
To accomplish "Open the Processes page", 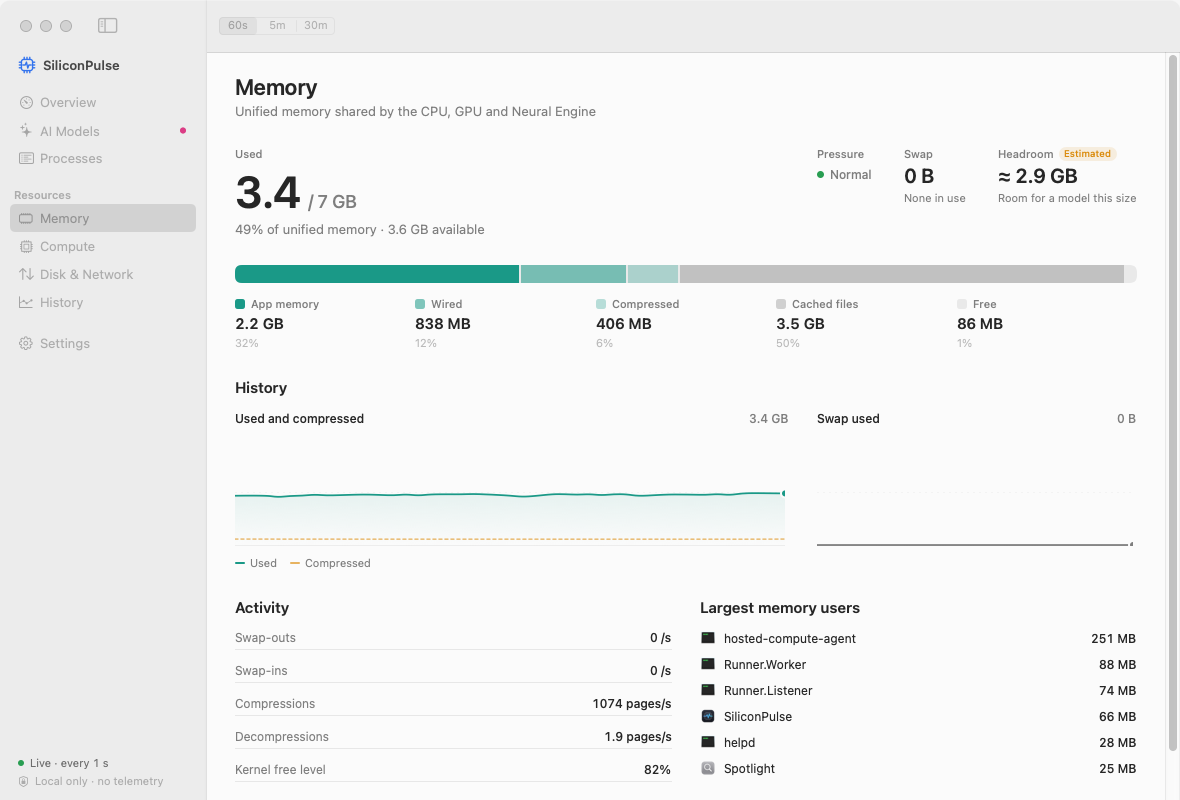I will coord(103,158).
